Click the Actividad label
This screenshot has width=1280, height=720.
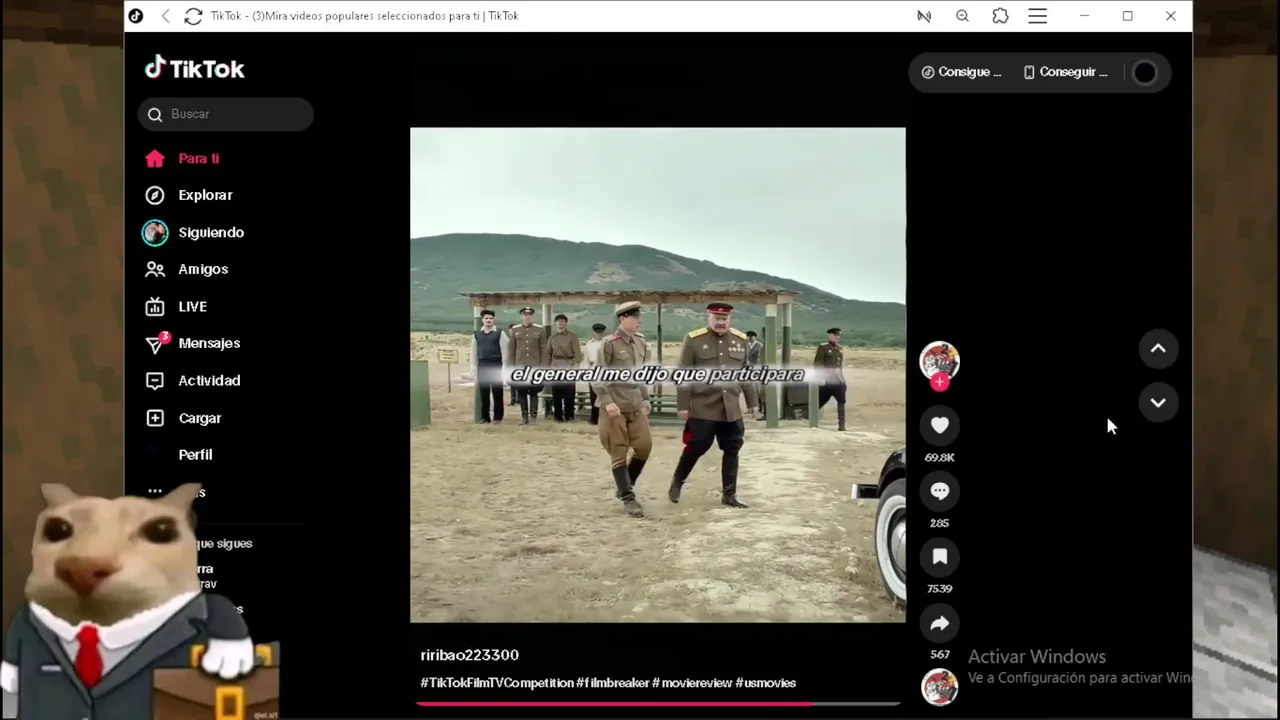coord(209,380)
